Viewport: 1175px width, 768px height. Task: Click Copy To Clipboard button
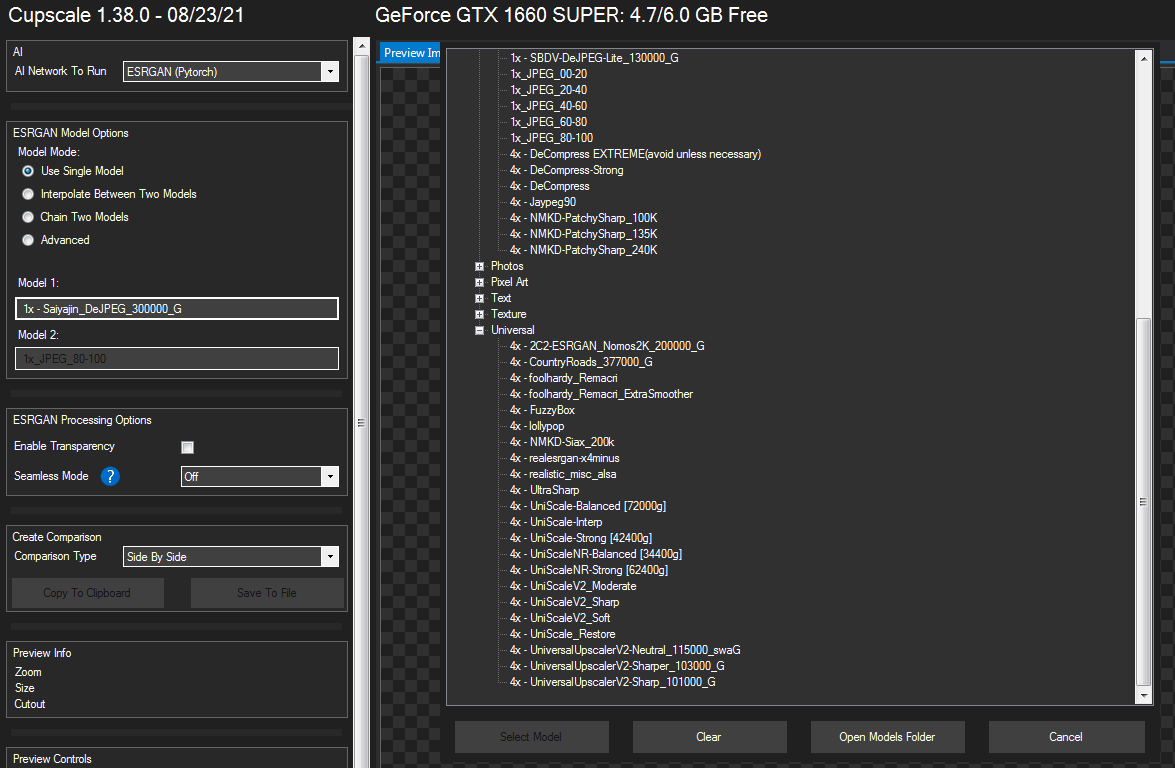pos(88,593)
